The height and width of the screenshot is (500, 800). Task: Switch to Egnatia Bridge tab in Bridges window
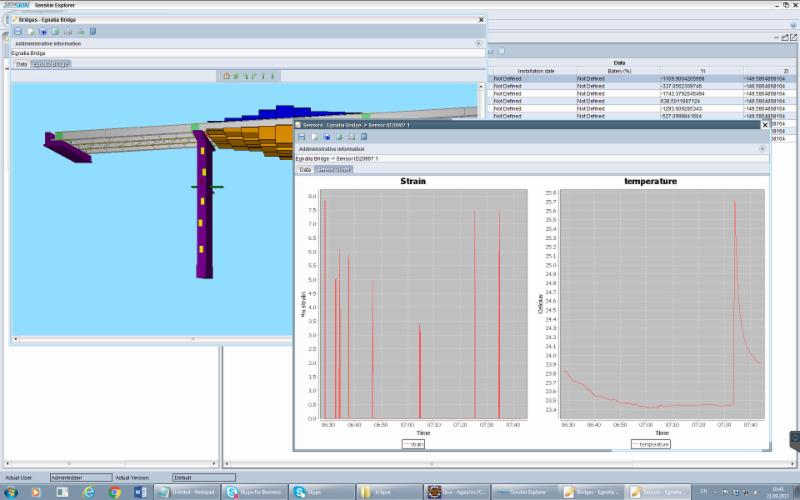tap(50, 64)
